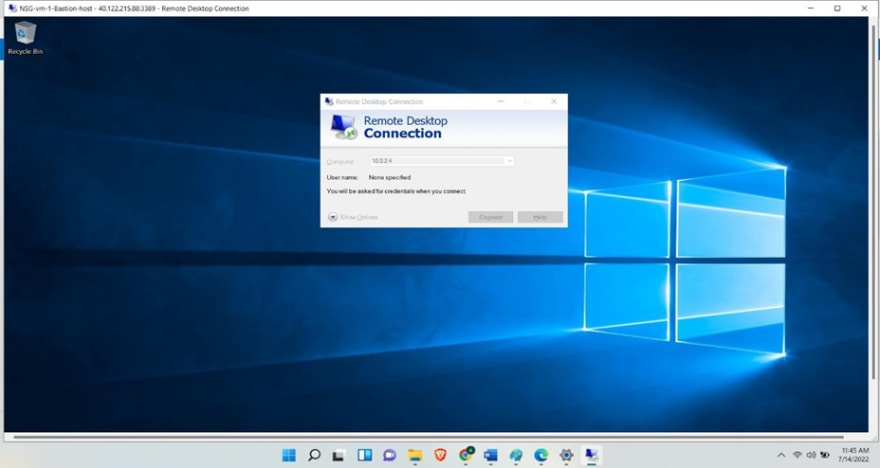This screenshot has width=880, height=468.
Task: Switch to the blue Word taskbar icon
Action: click(491, 455)
